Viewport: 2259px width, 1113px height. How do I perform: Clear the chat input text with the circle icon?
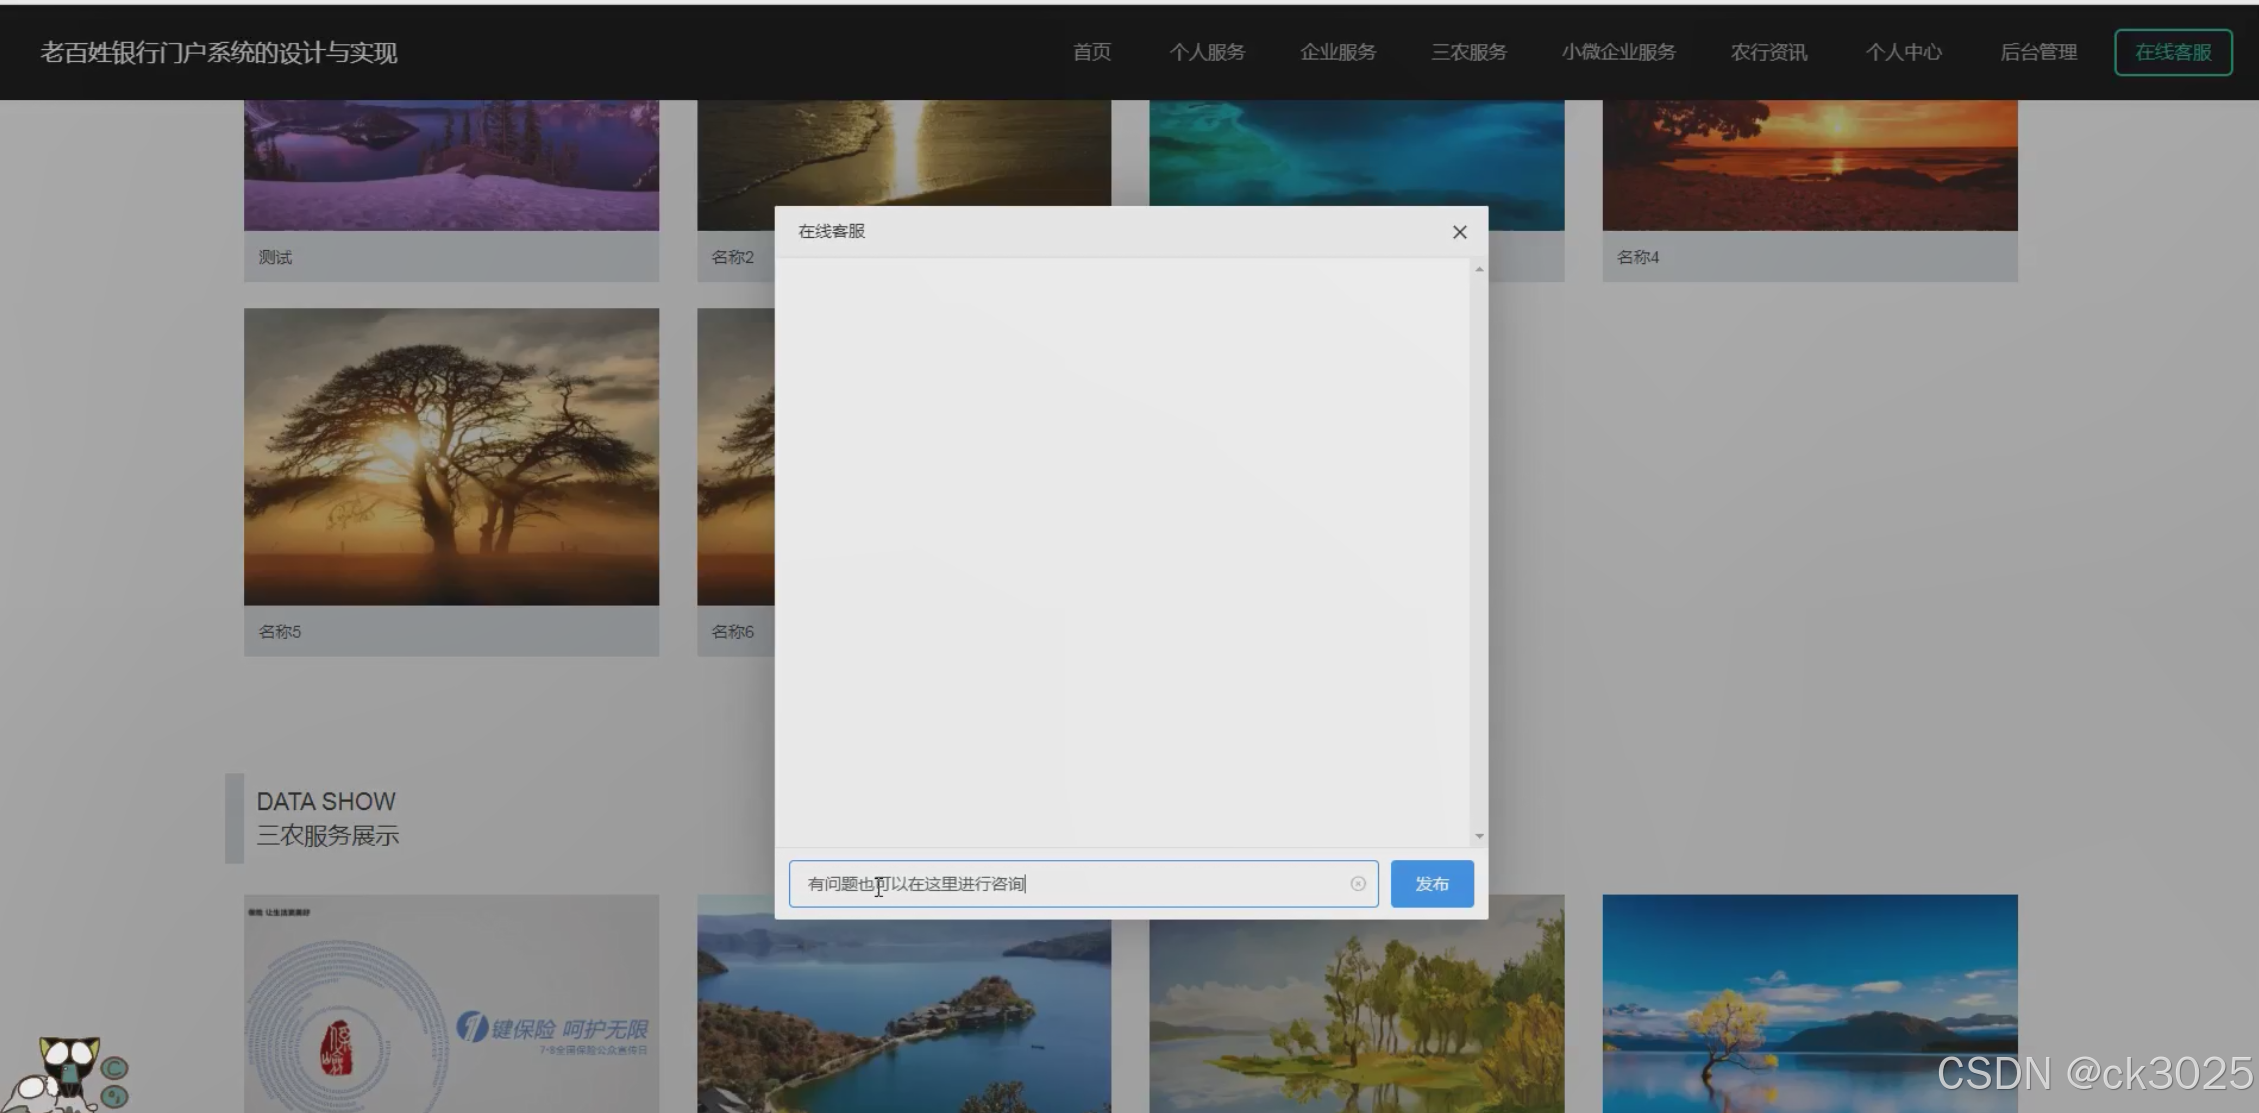(x=1357, y=884)
